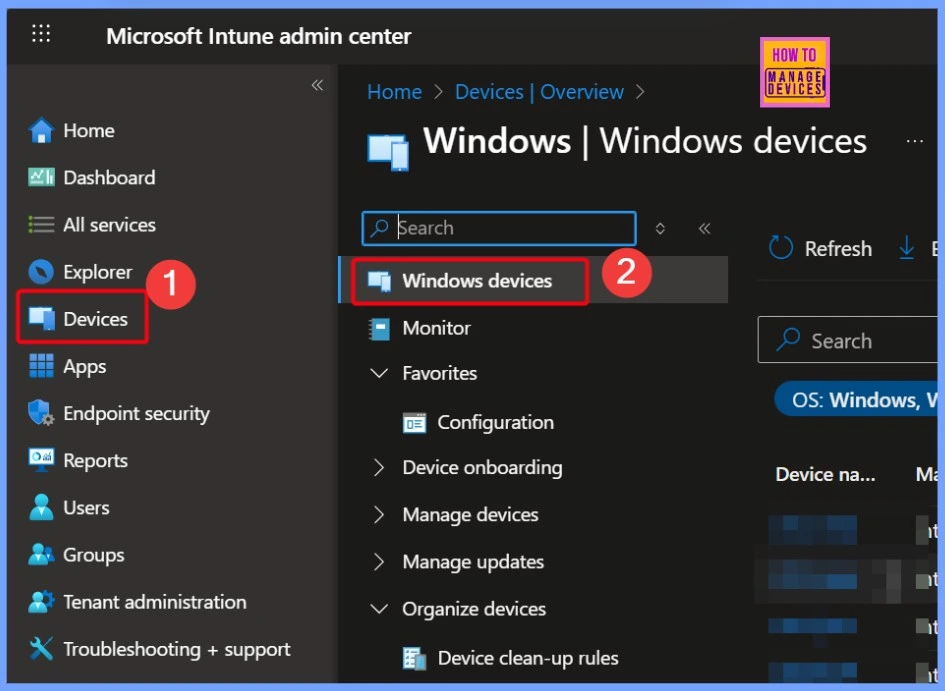
Task: Click the Device name column header
Action: point(824,475)
